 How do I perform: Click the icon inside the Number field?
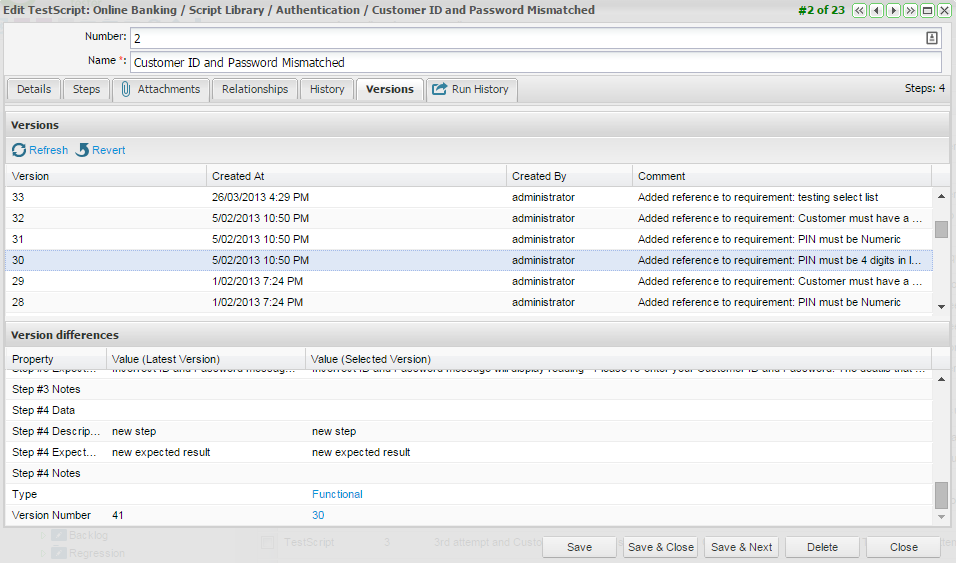(932, 38)
